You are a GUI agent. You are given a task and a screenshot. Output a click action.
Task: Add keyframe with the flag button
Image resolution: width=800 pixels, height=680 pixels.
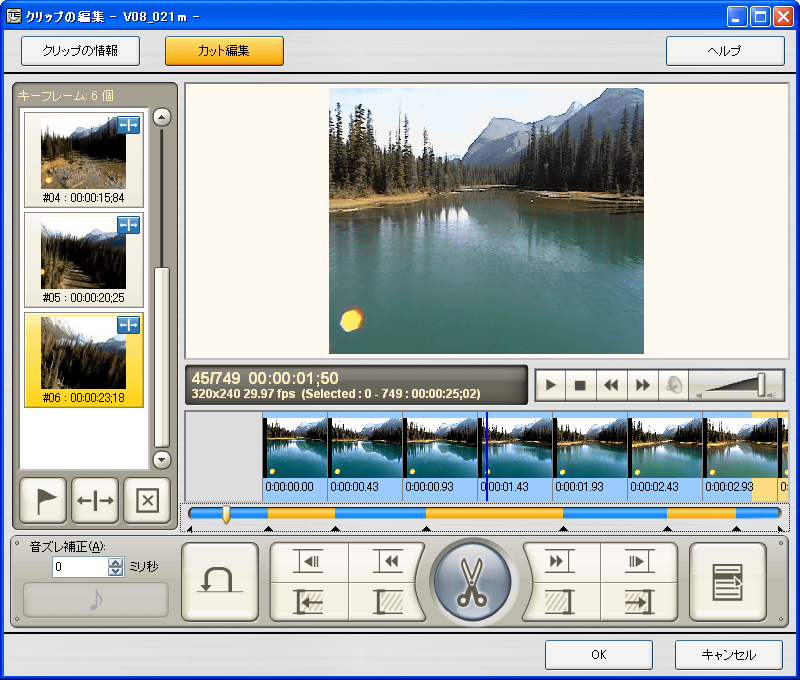point(43,500)
